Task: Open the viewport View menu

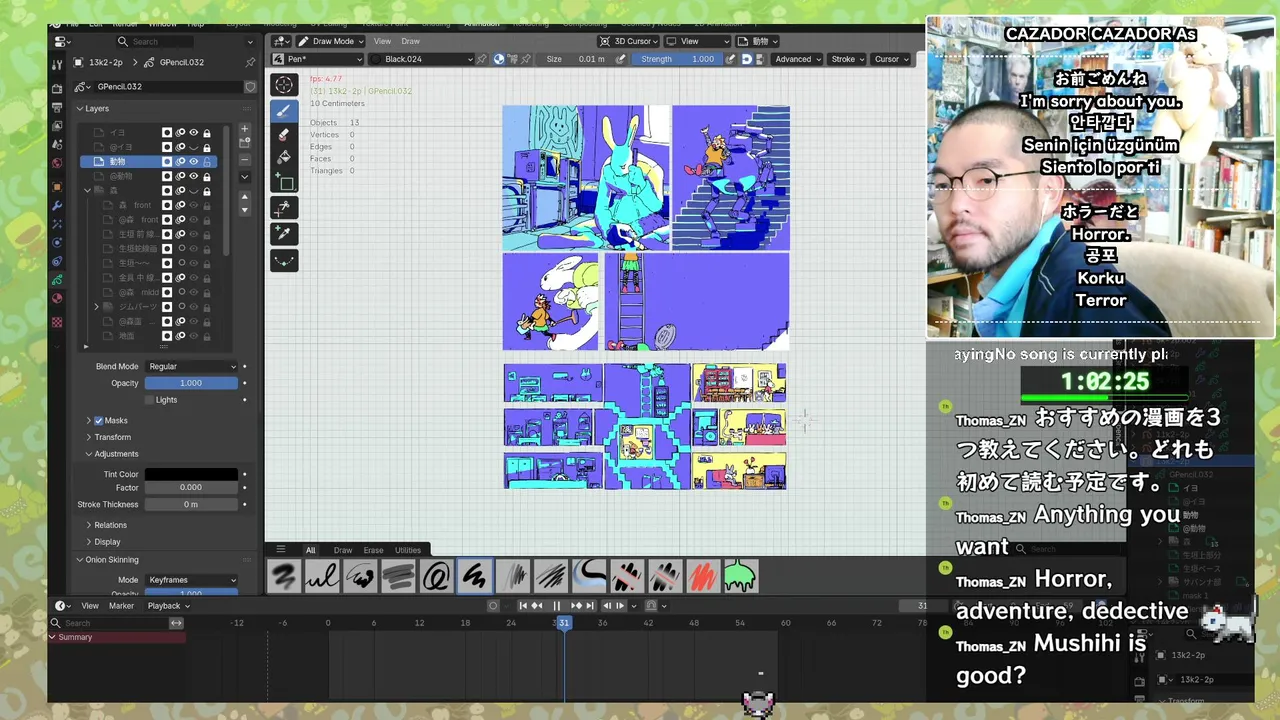Action: click(382, 41)
